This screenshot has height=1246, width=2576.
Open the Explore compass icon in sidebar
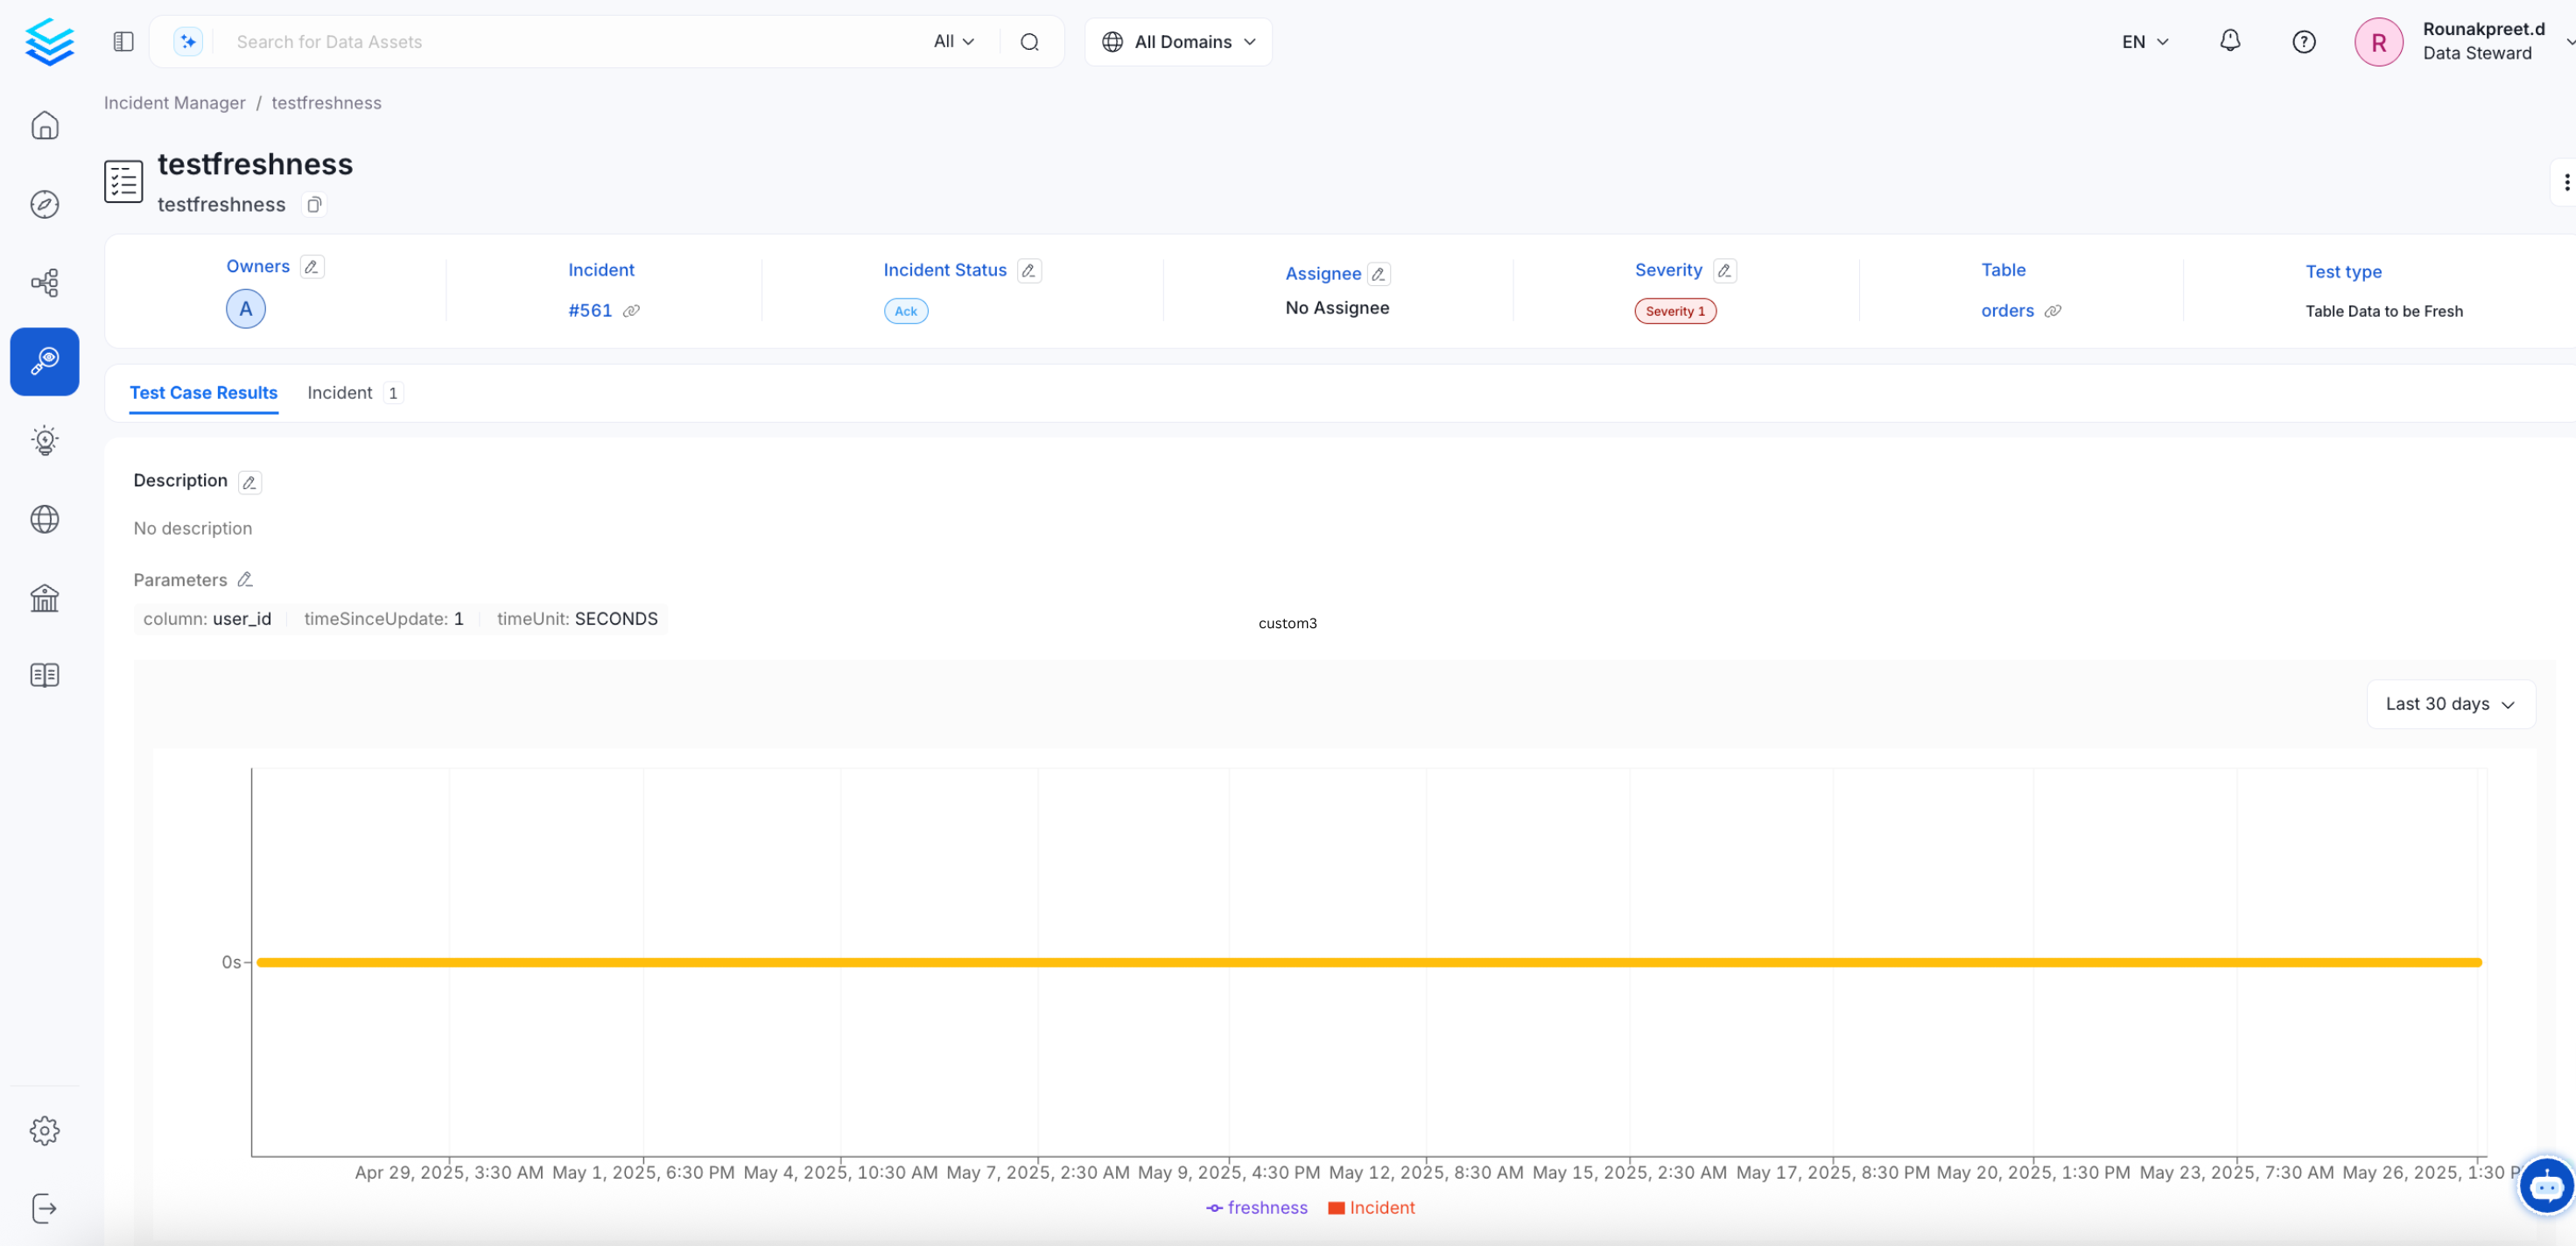point(44,204)
